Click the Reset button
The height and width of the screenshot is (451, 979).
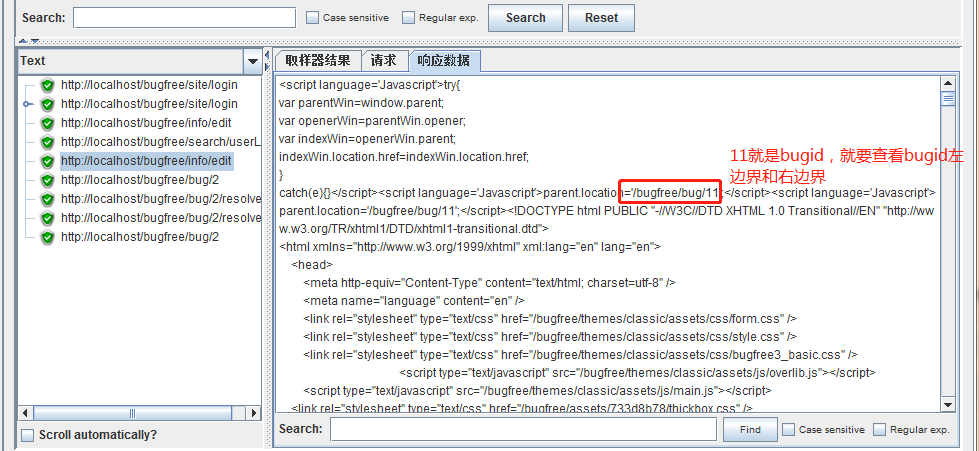601,17
